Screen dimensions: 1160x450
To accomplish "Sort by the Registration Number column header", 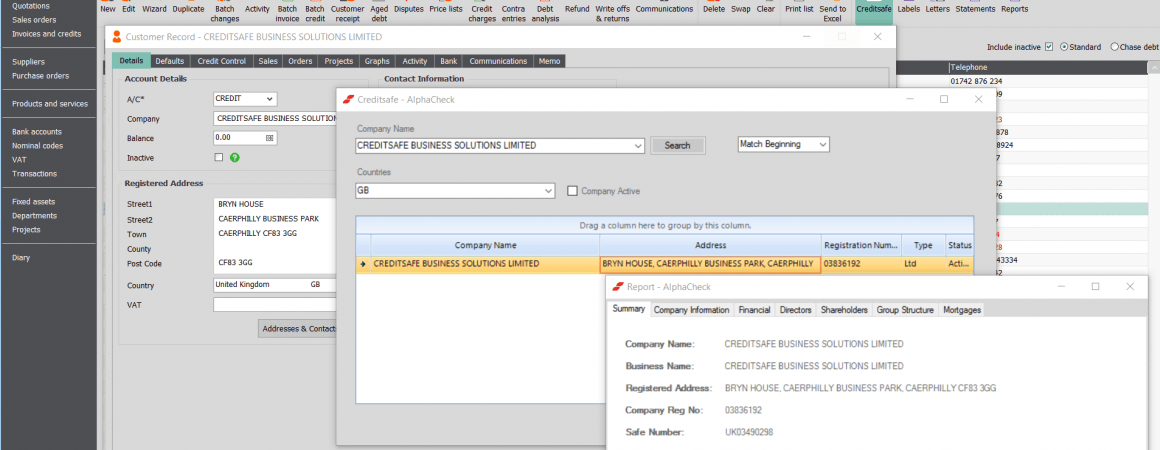I will point(861,245).
